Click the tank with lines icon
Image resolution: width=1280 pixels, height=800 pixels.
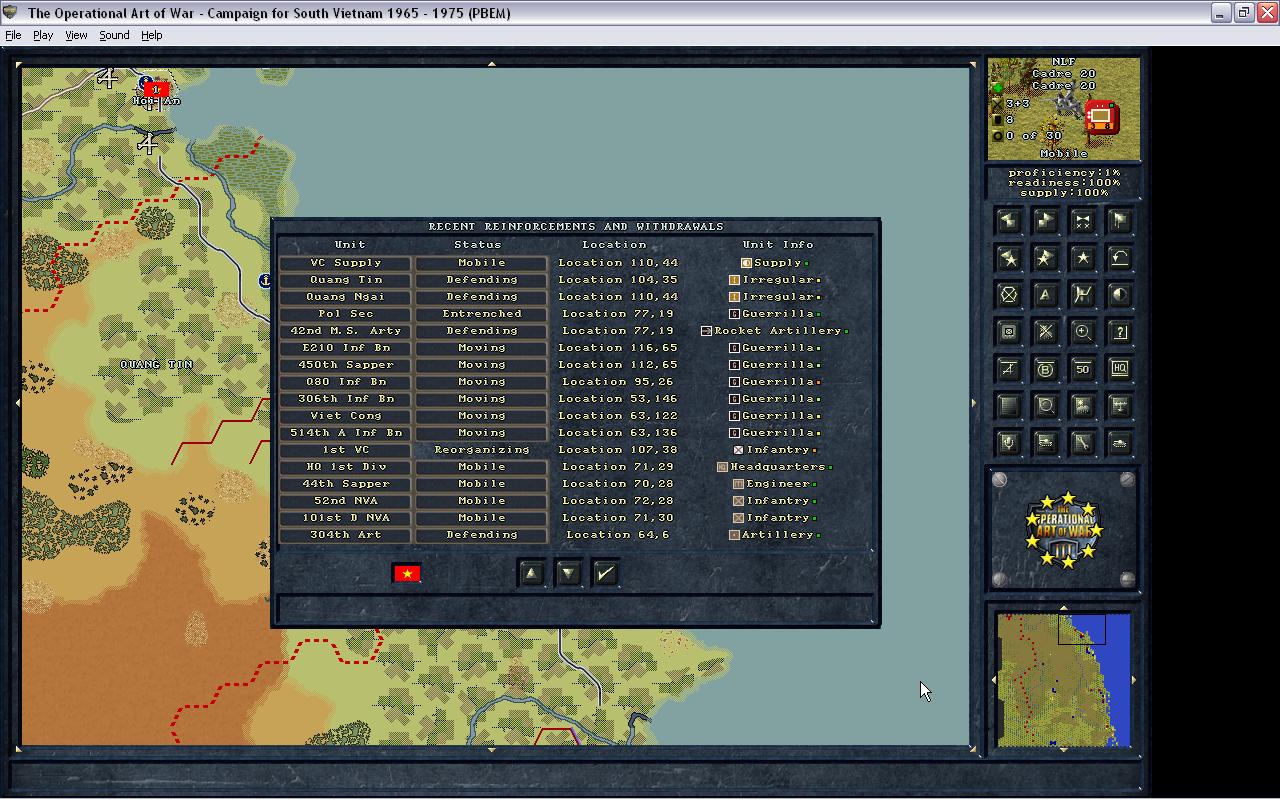tap(1045, 443)
